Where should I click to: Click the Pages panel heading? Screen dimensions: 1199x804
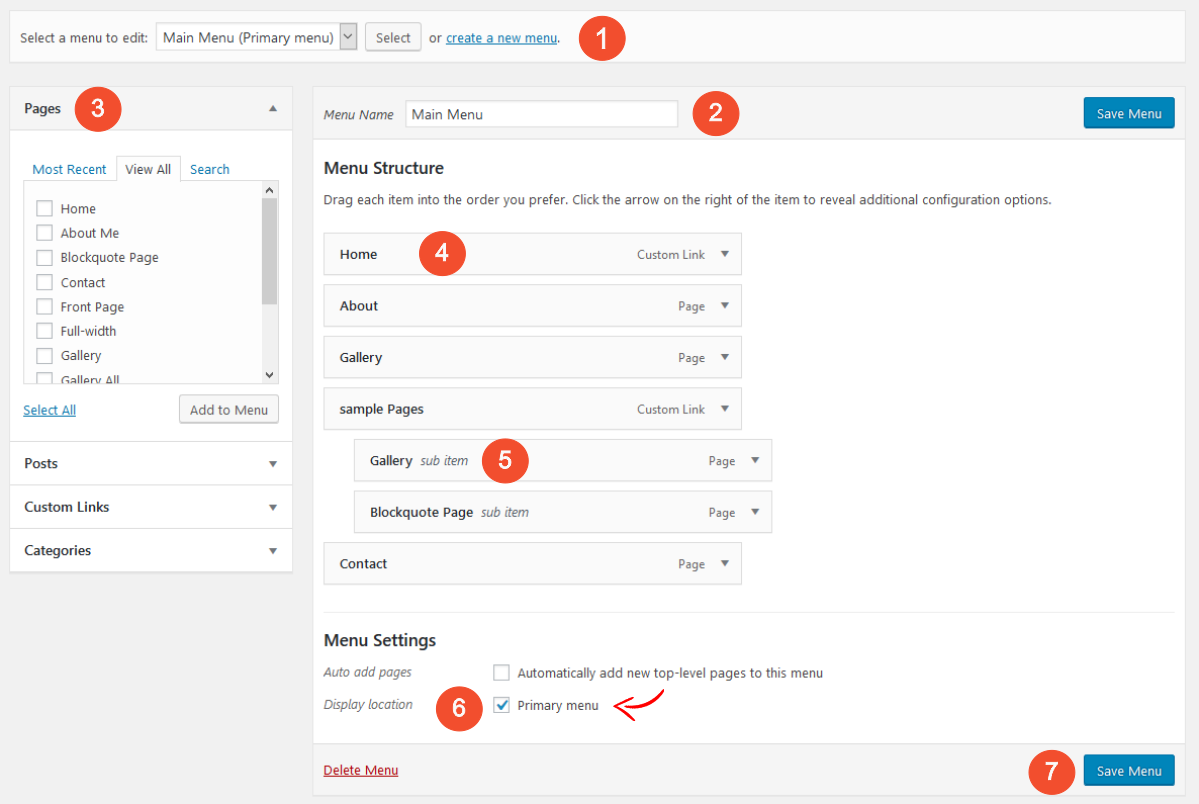(42, 109)
